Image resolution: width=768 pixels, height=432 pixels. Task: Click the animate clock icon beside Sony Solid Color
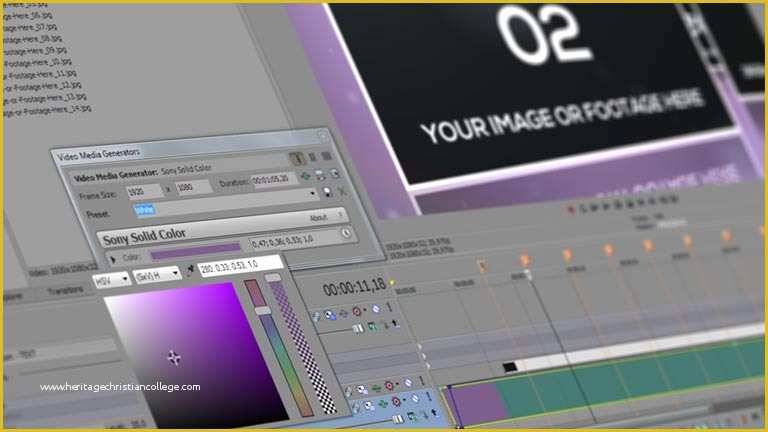346,234
